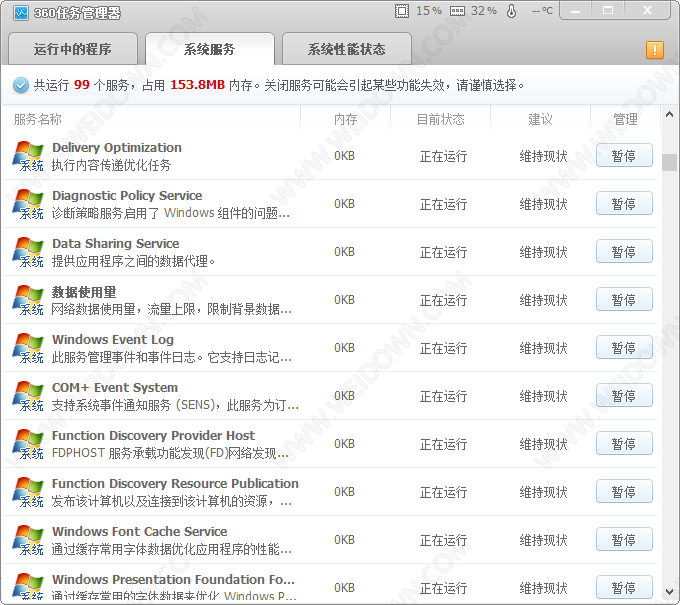Close the 360 Task Manager window
Viewport: 680px width, 605px height.
[x=647, y=11]
